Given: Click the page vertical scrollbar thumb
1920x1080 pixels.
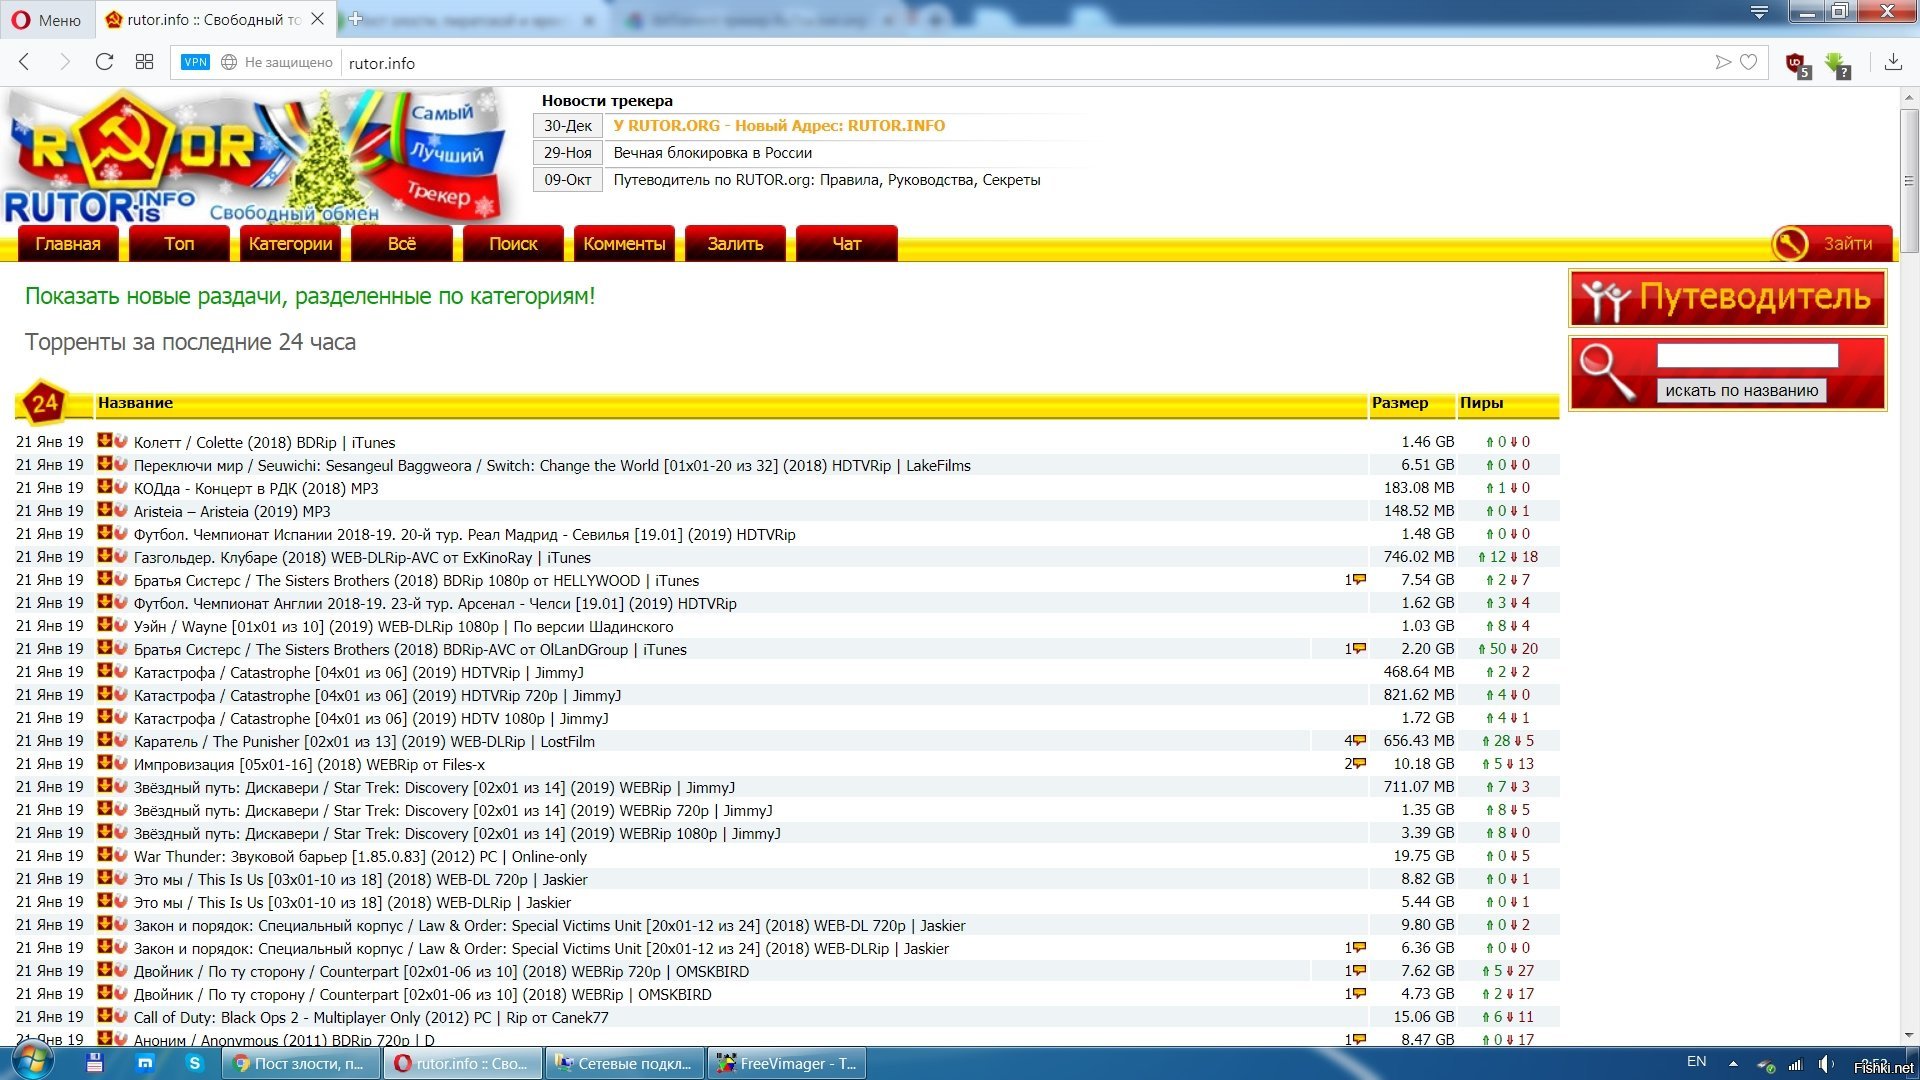Looking at the screenshot, I should pos(1909,180).
